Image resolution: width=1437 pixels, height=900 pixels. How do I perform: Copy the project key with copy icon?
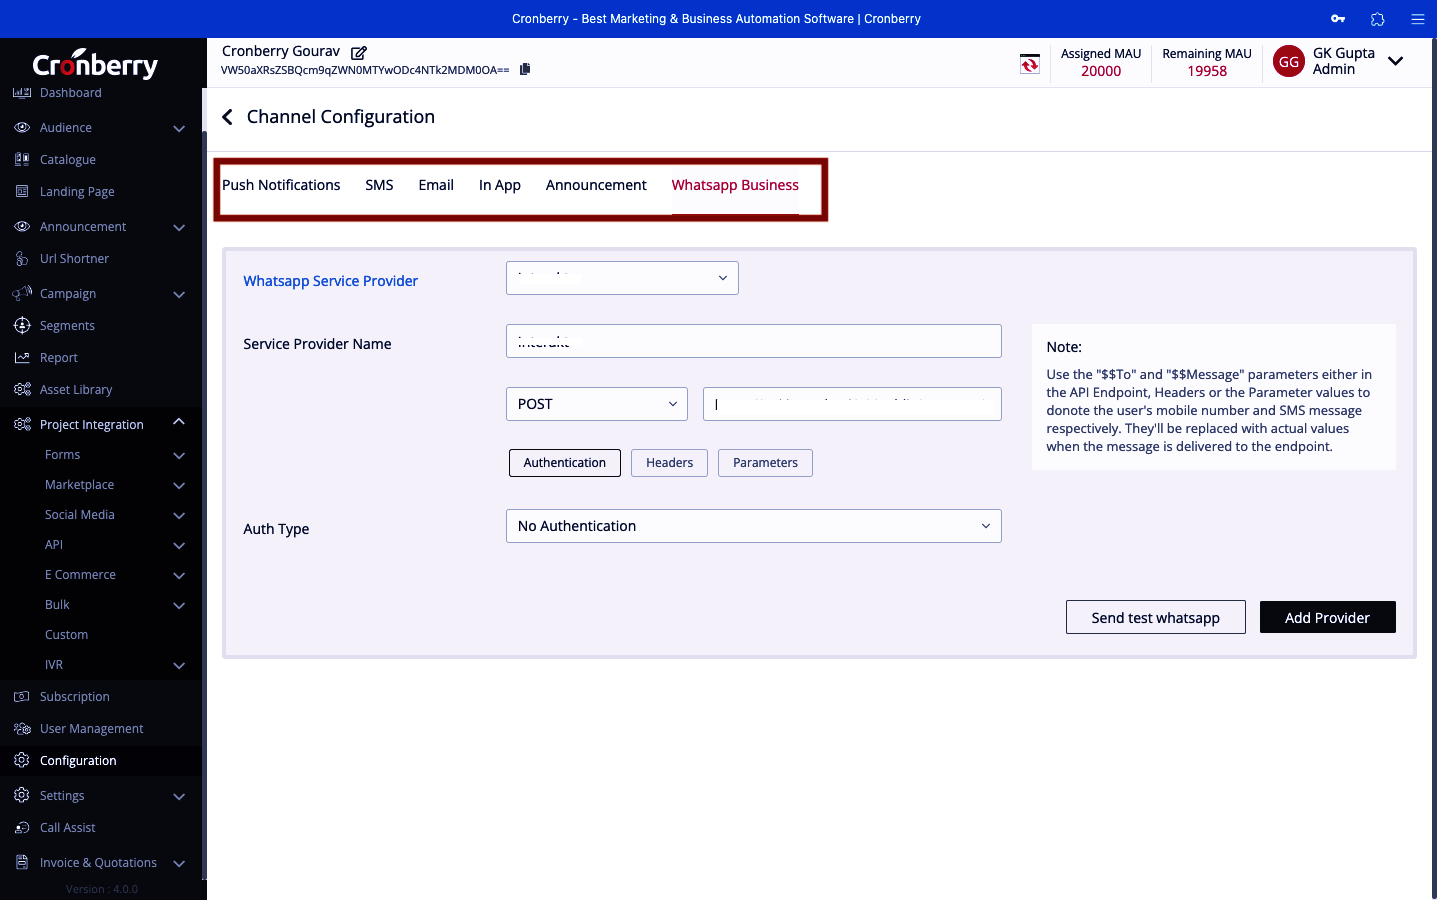(x=525, y=70)
